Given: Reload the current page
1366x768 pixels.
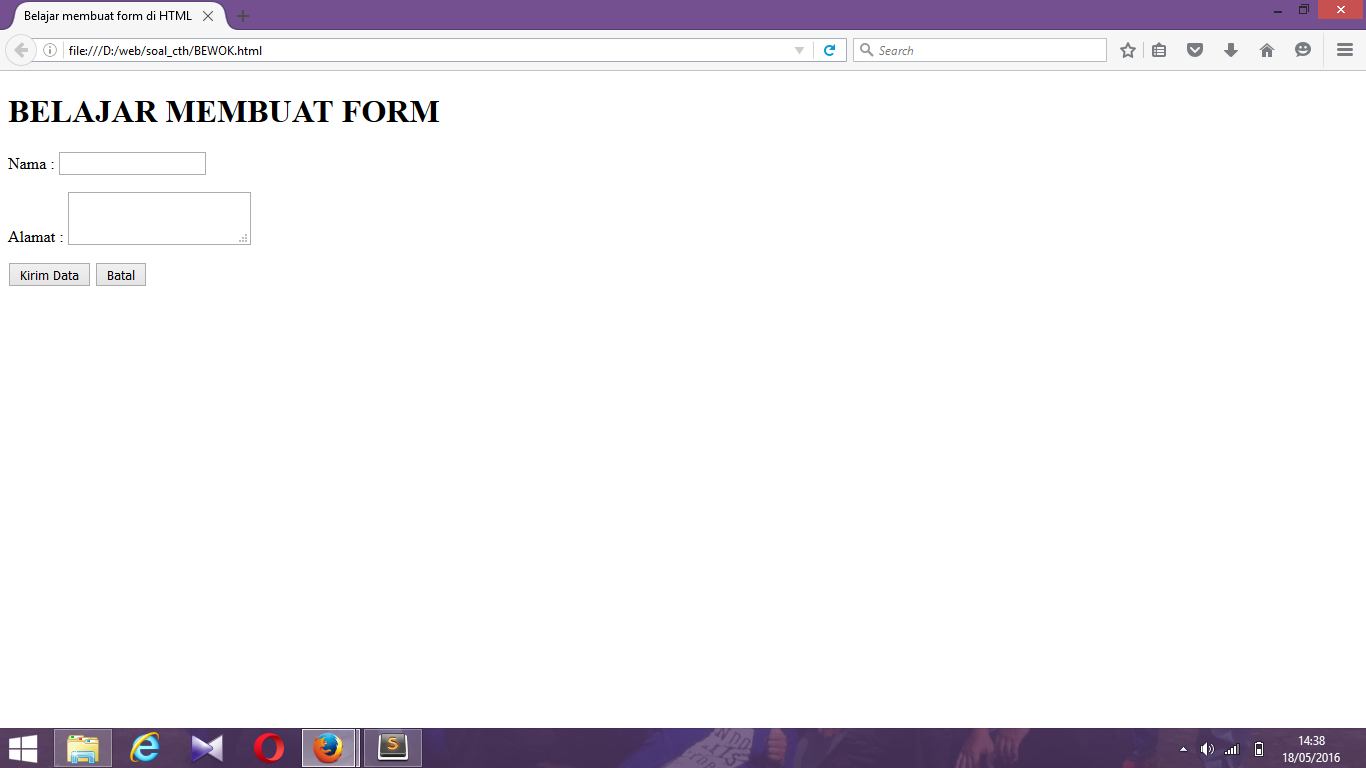Looking at the screenshot, I should 830,49.
